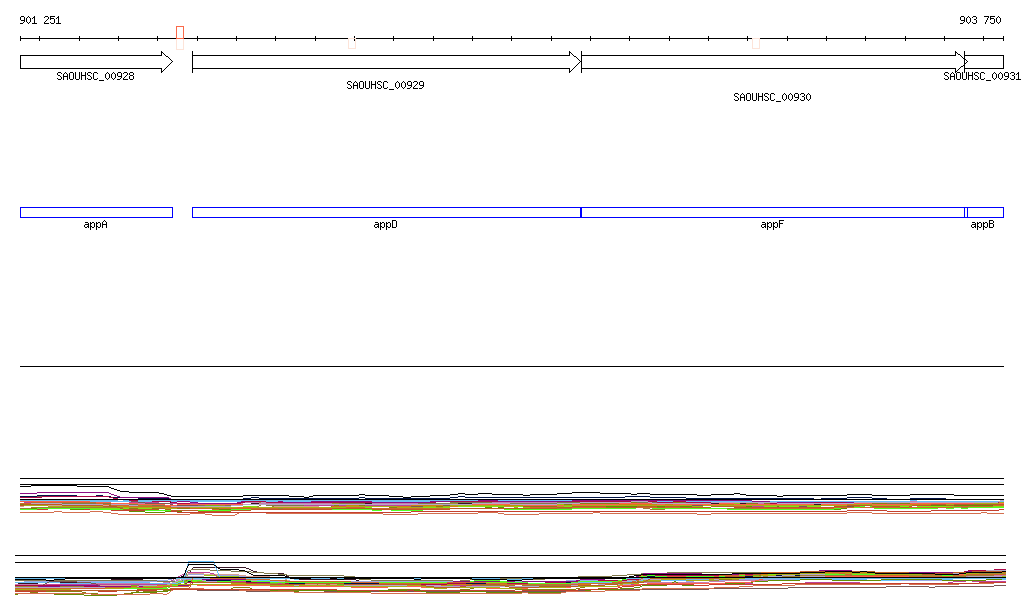Select the blue appA feature box
The height and width of the screenshot is (611, 1024).
pos(96,212)
